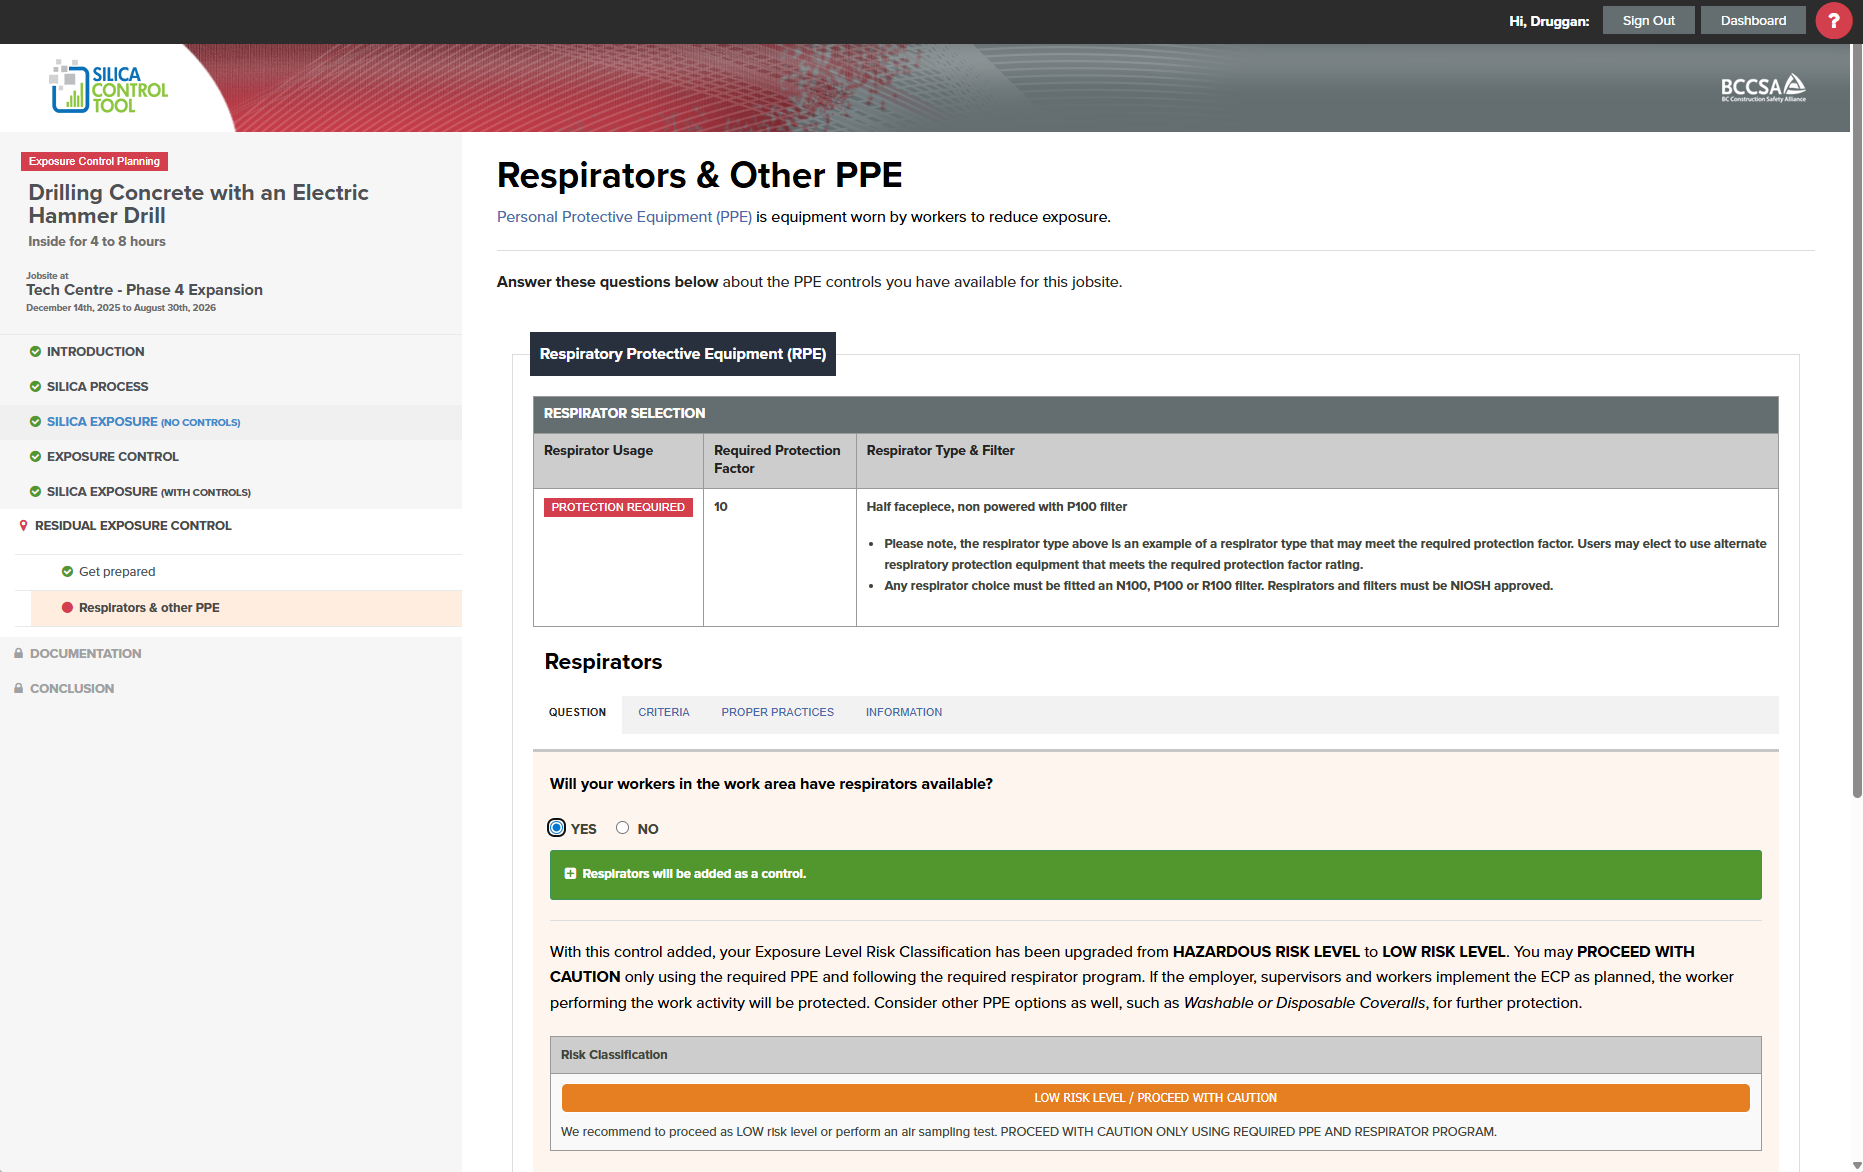The width and height of the screenshot is (1863, 1172).
Task: Click the orange Low Risk Level bar
Action: pyautogui.click(x=1155, y=1098)
